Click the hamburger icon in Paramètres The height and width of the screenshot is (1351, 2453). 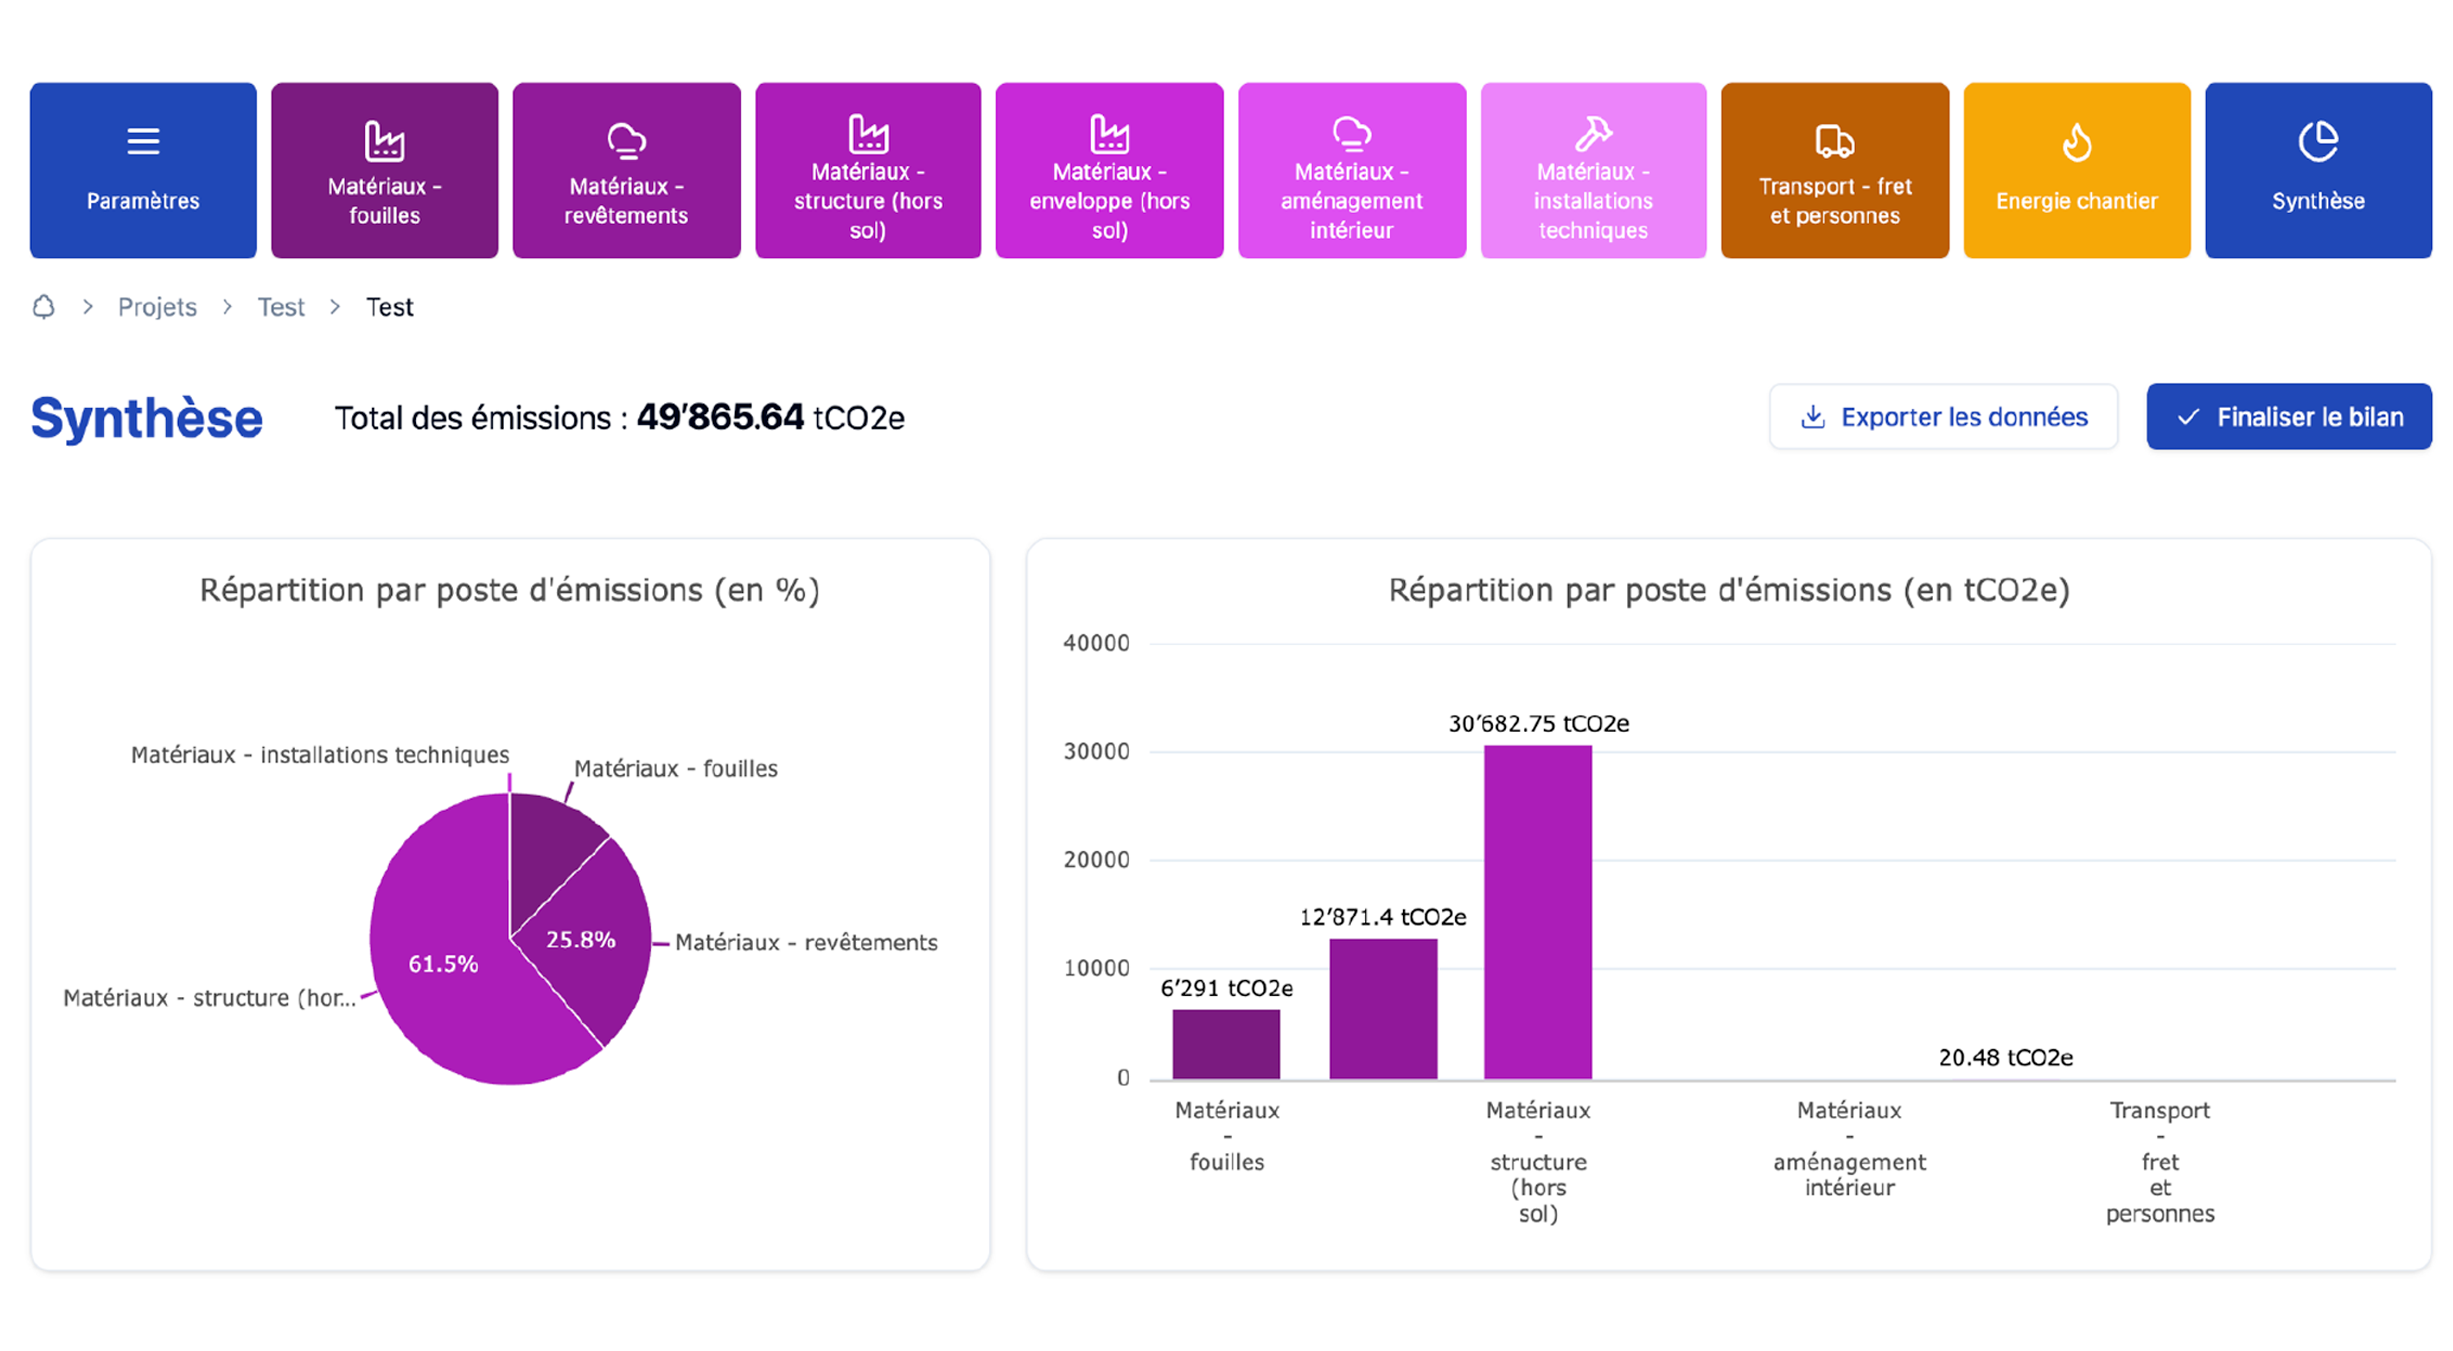(x=143, y=141)
